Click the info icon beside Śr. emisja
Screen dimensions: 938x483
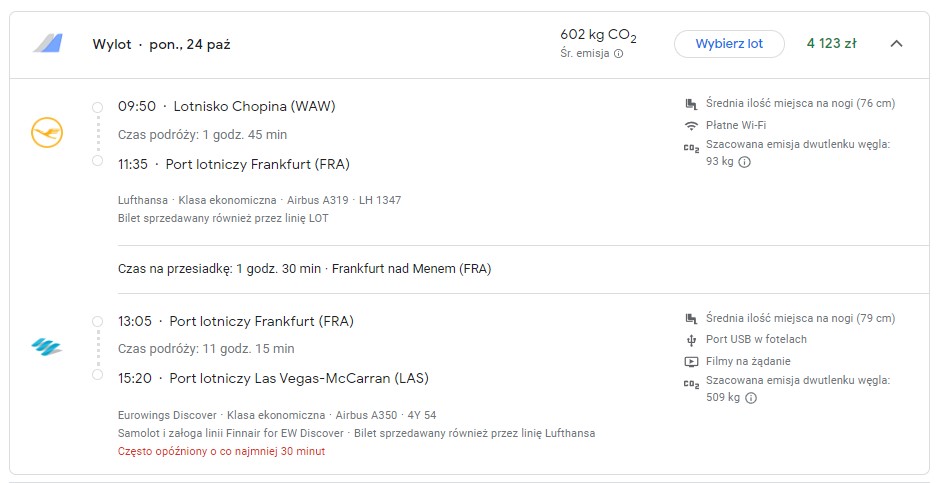tap(619, 54)
